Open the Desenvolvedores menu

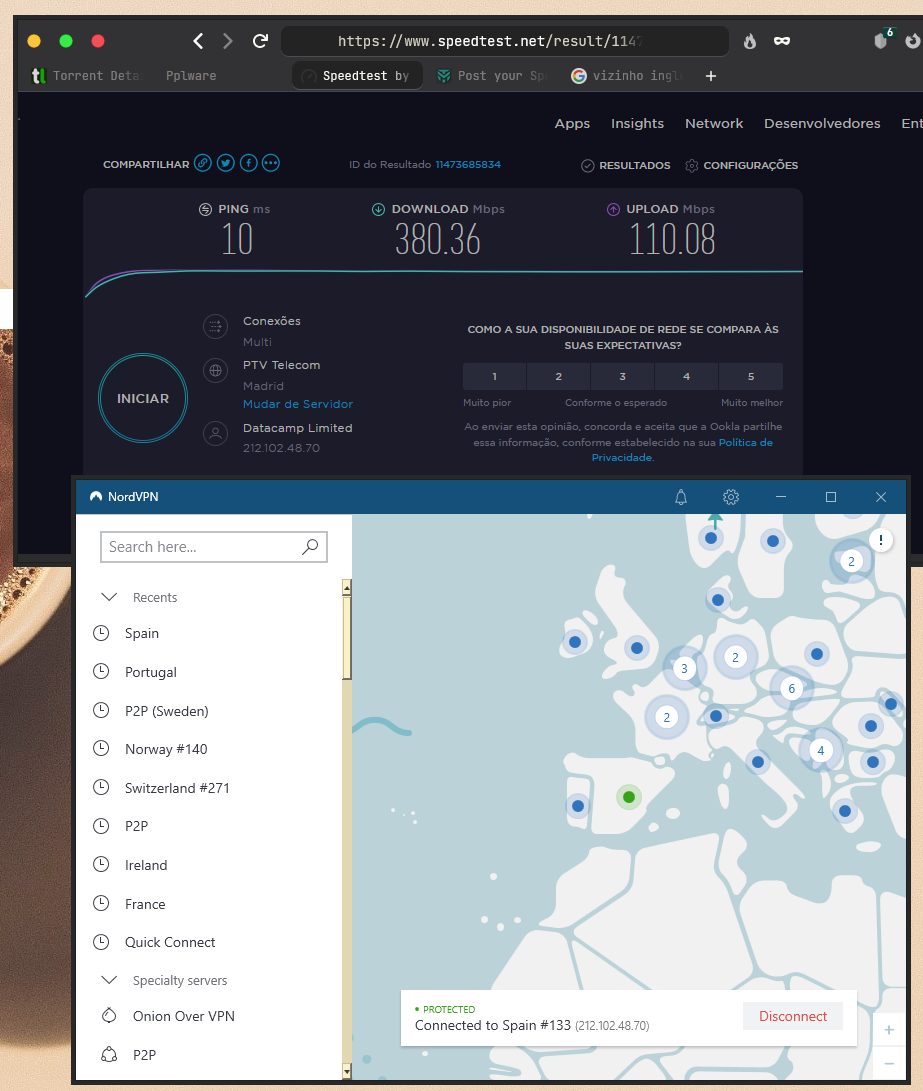click(x=822, y=123)
